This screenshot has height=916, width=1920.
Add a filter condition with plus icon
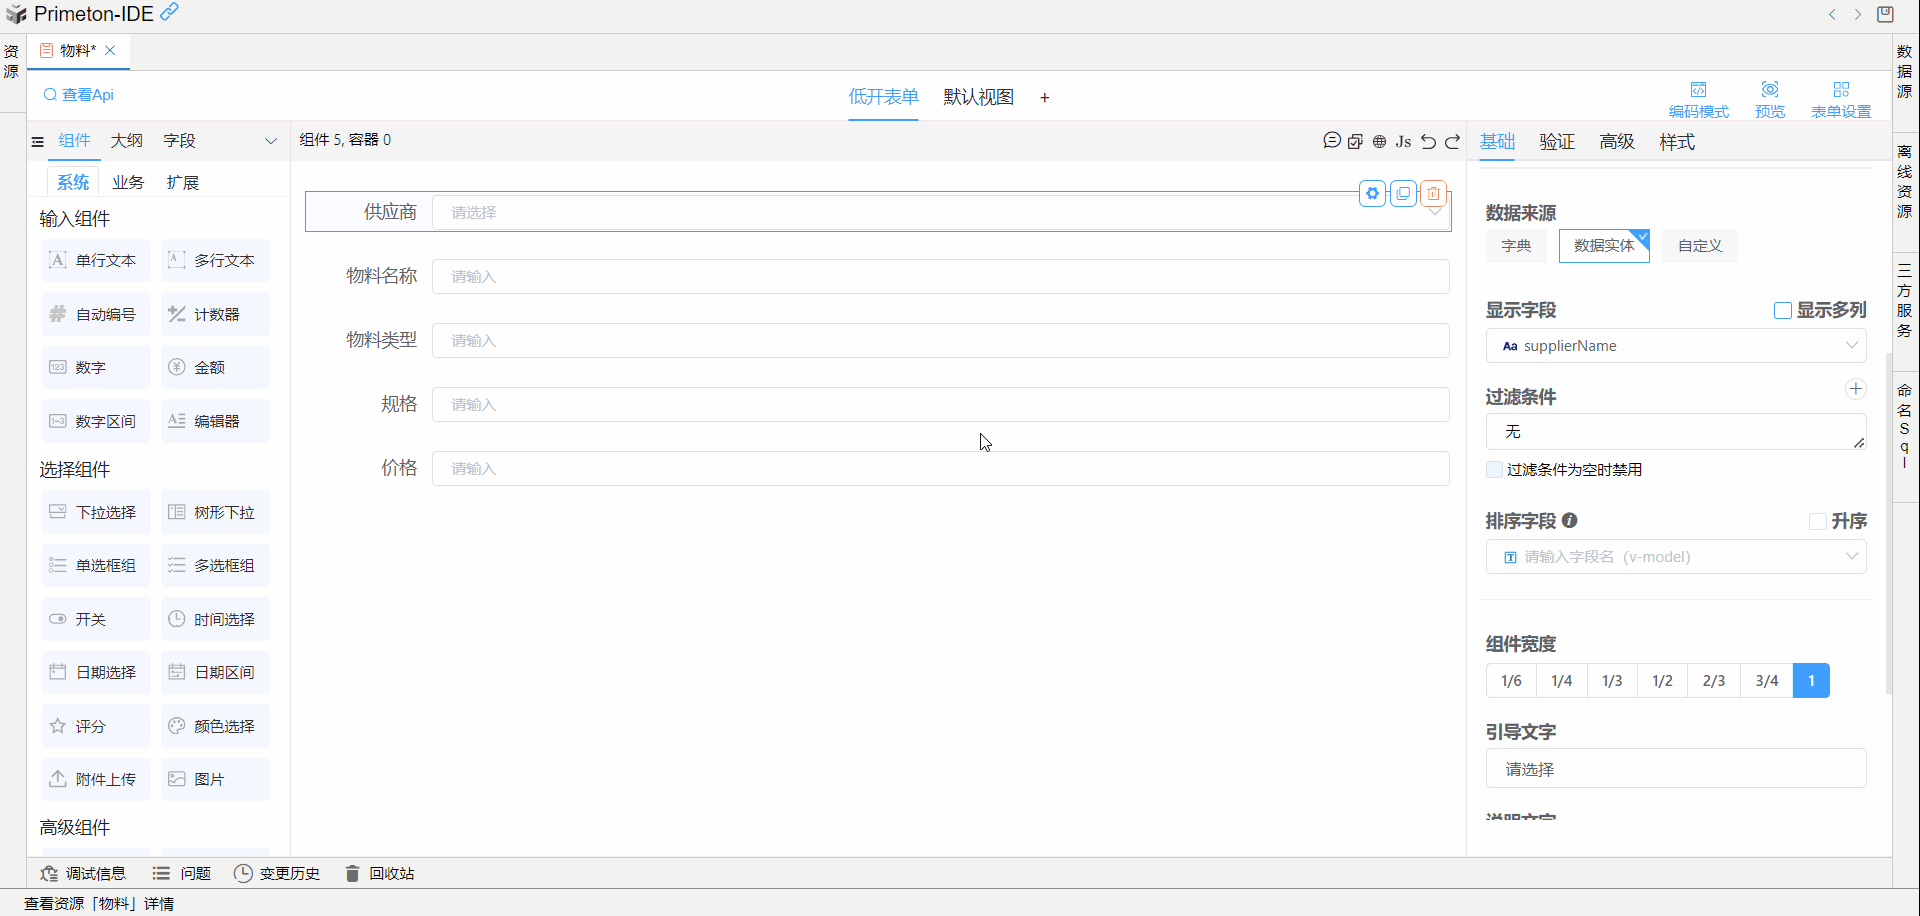(1855, 389)
